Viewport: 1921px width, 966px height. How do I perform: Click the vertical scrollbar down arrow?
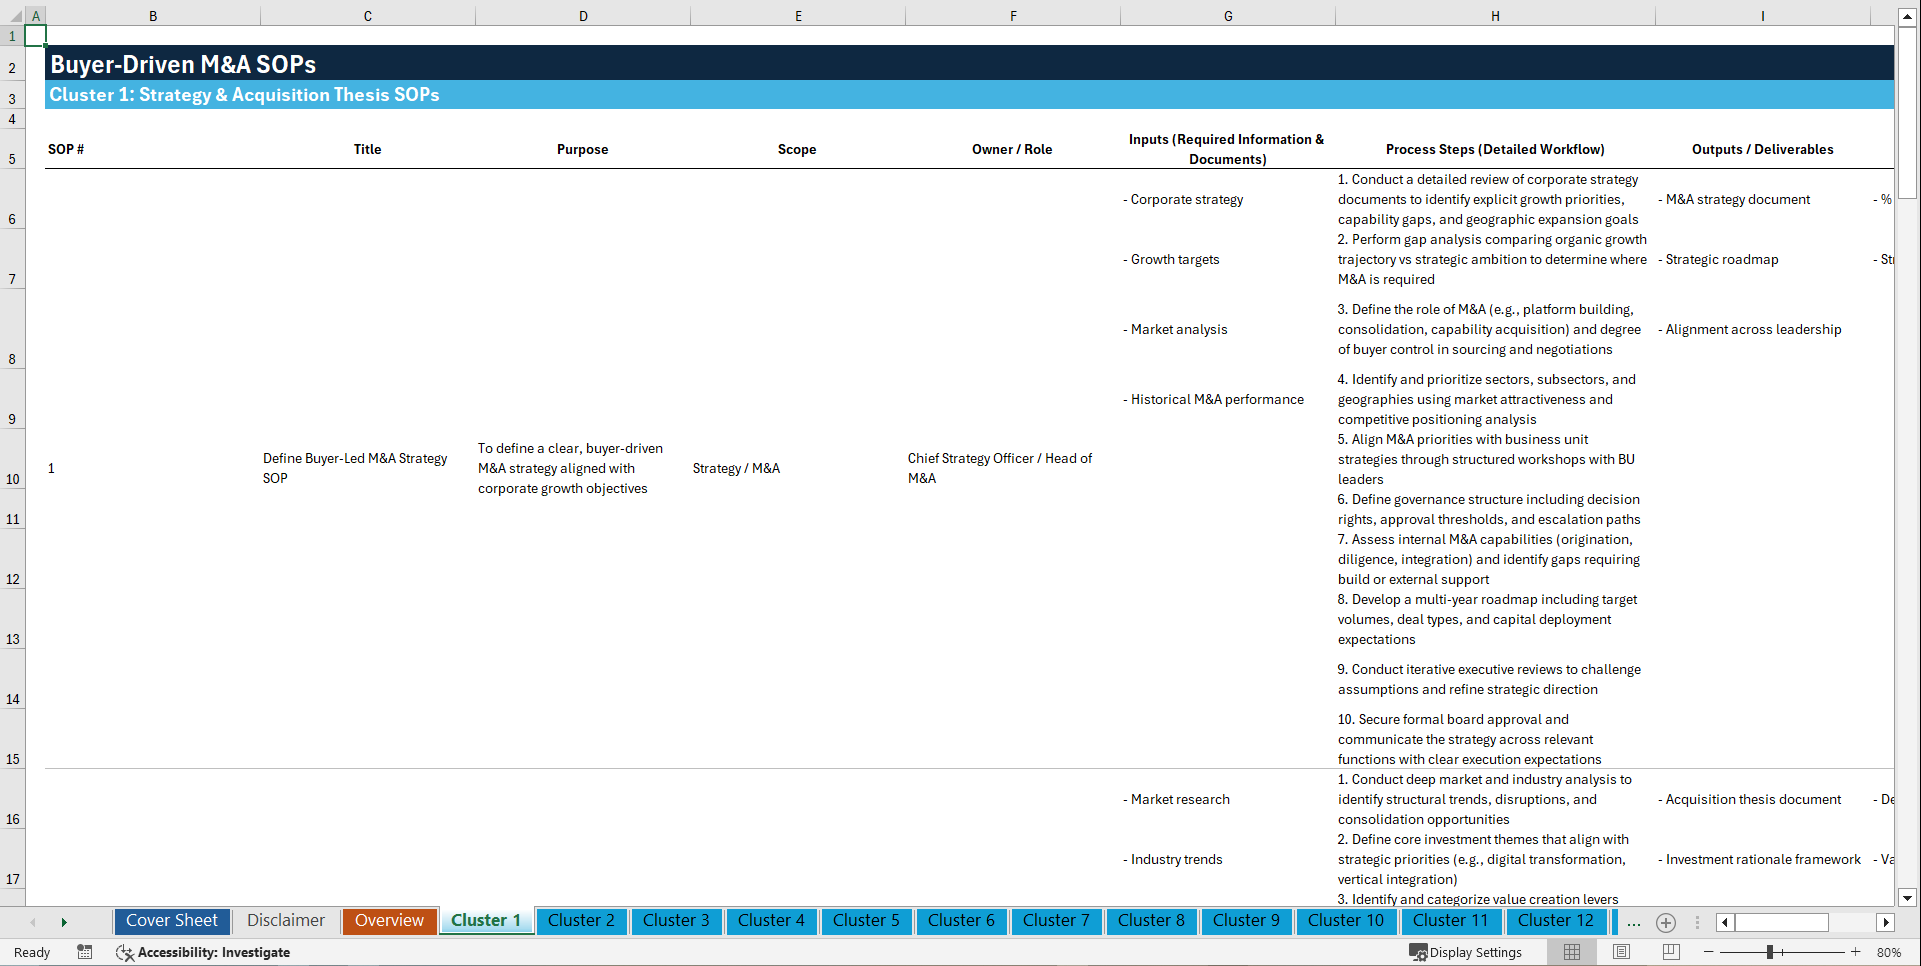(1908, 898)
